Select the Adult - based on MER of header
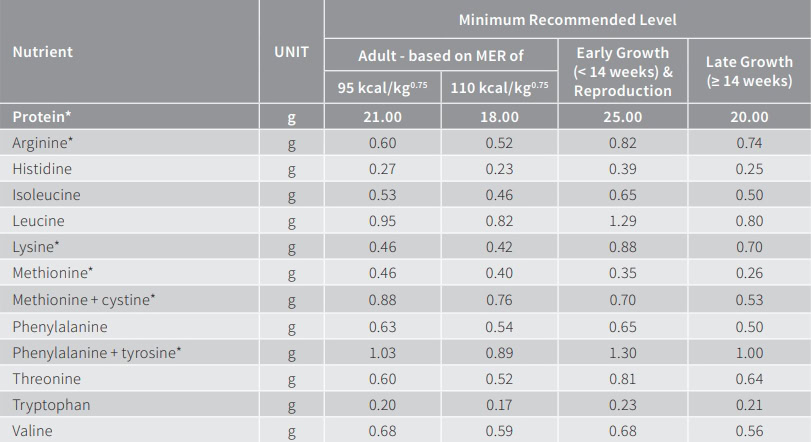The height and width of the screenshot is (442, 811). click(x=441, y=55)
